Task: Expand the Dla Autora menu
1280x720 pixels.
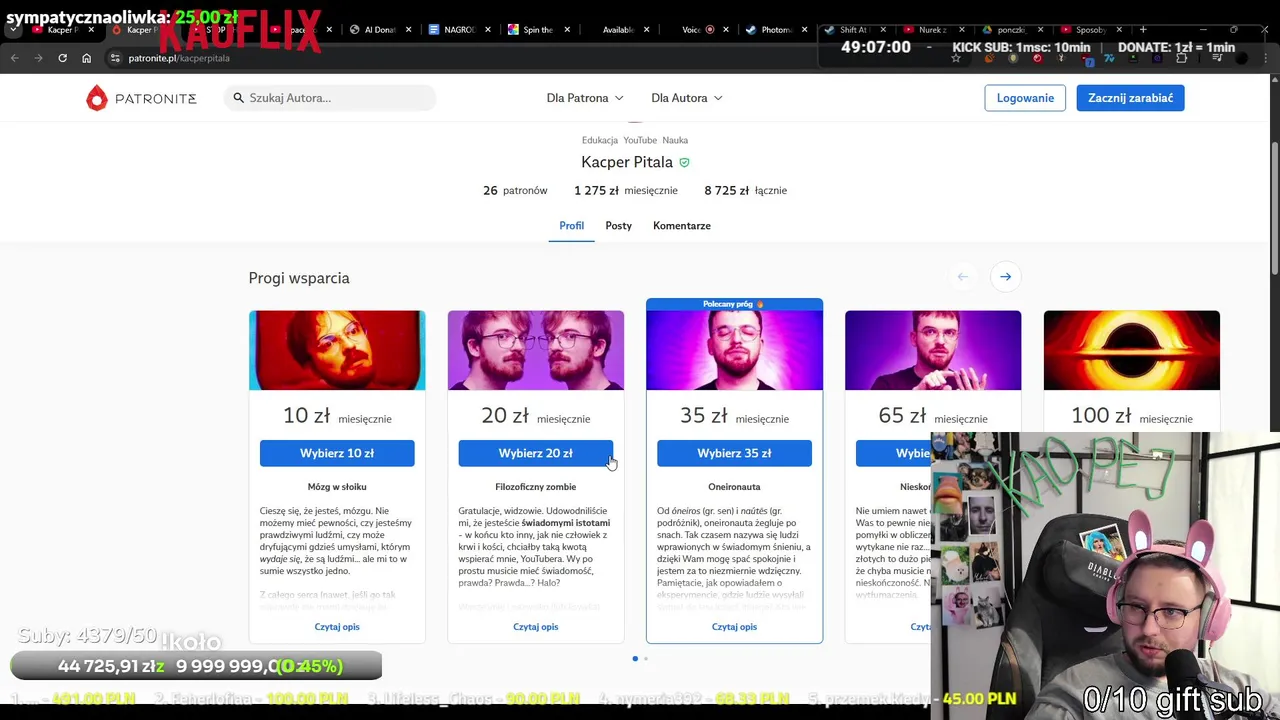Action: click(x=687, y=98)
